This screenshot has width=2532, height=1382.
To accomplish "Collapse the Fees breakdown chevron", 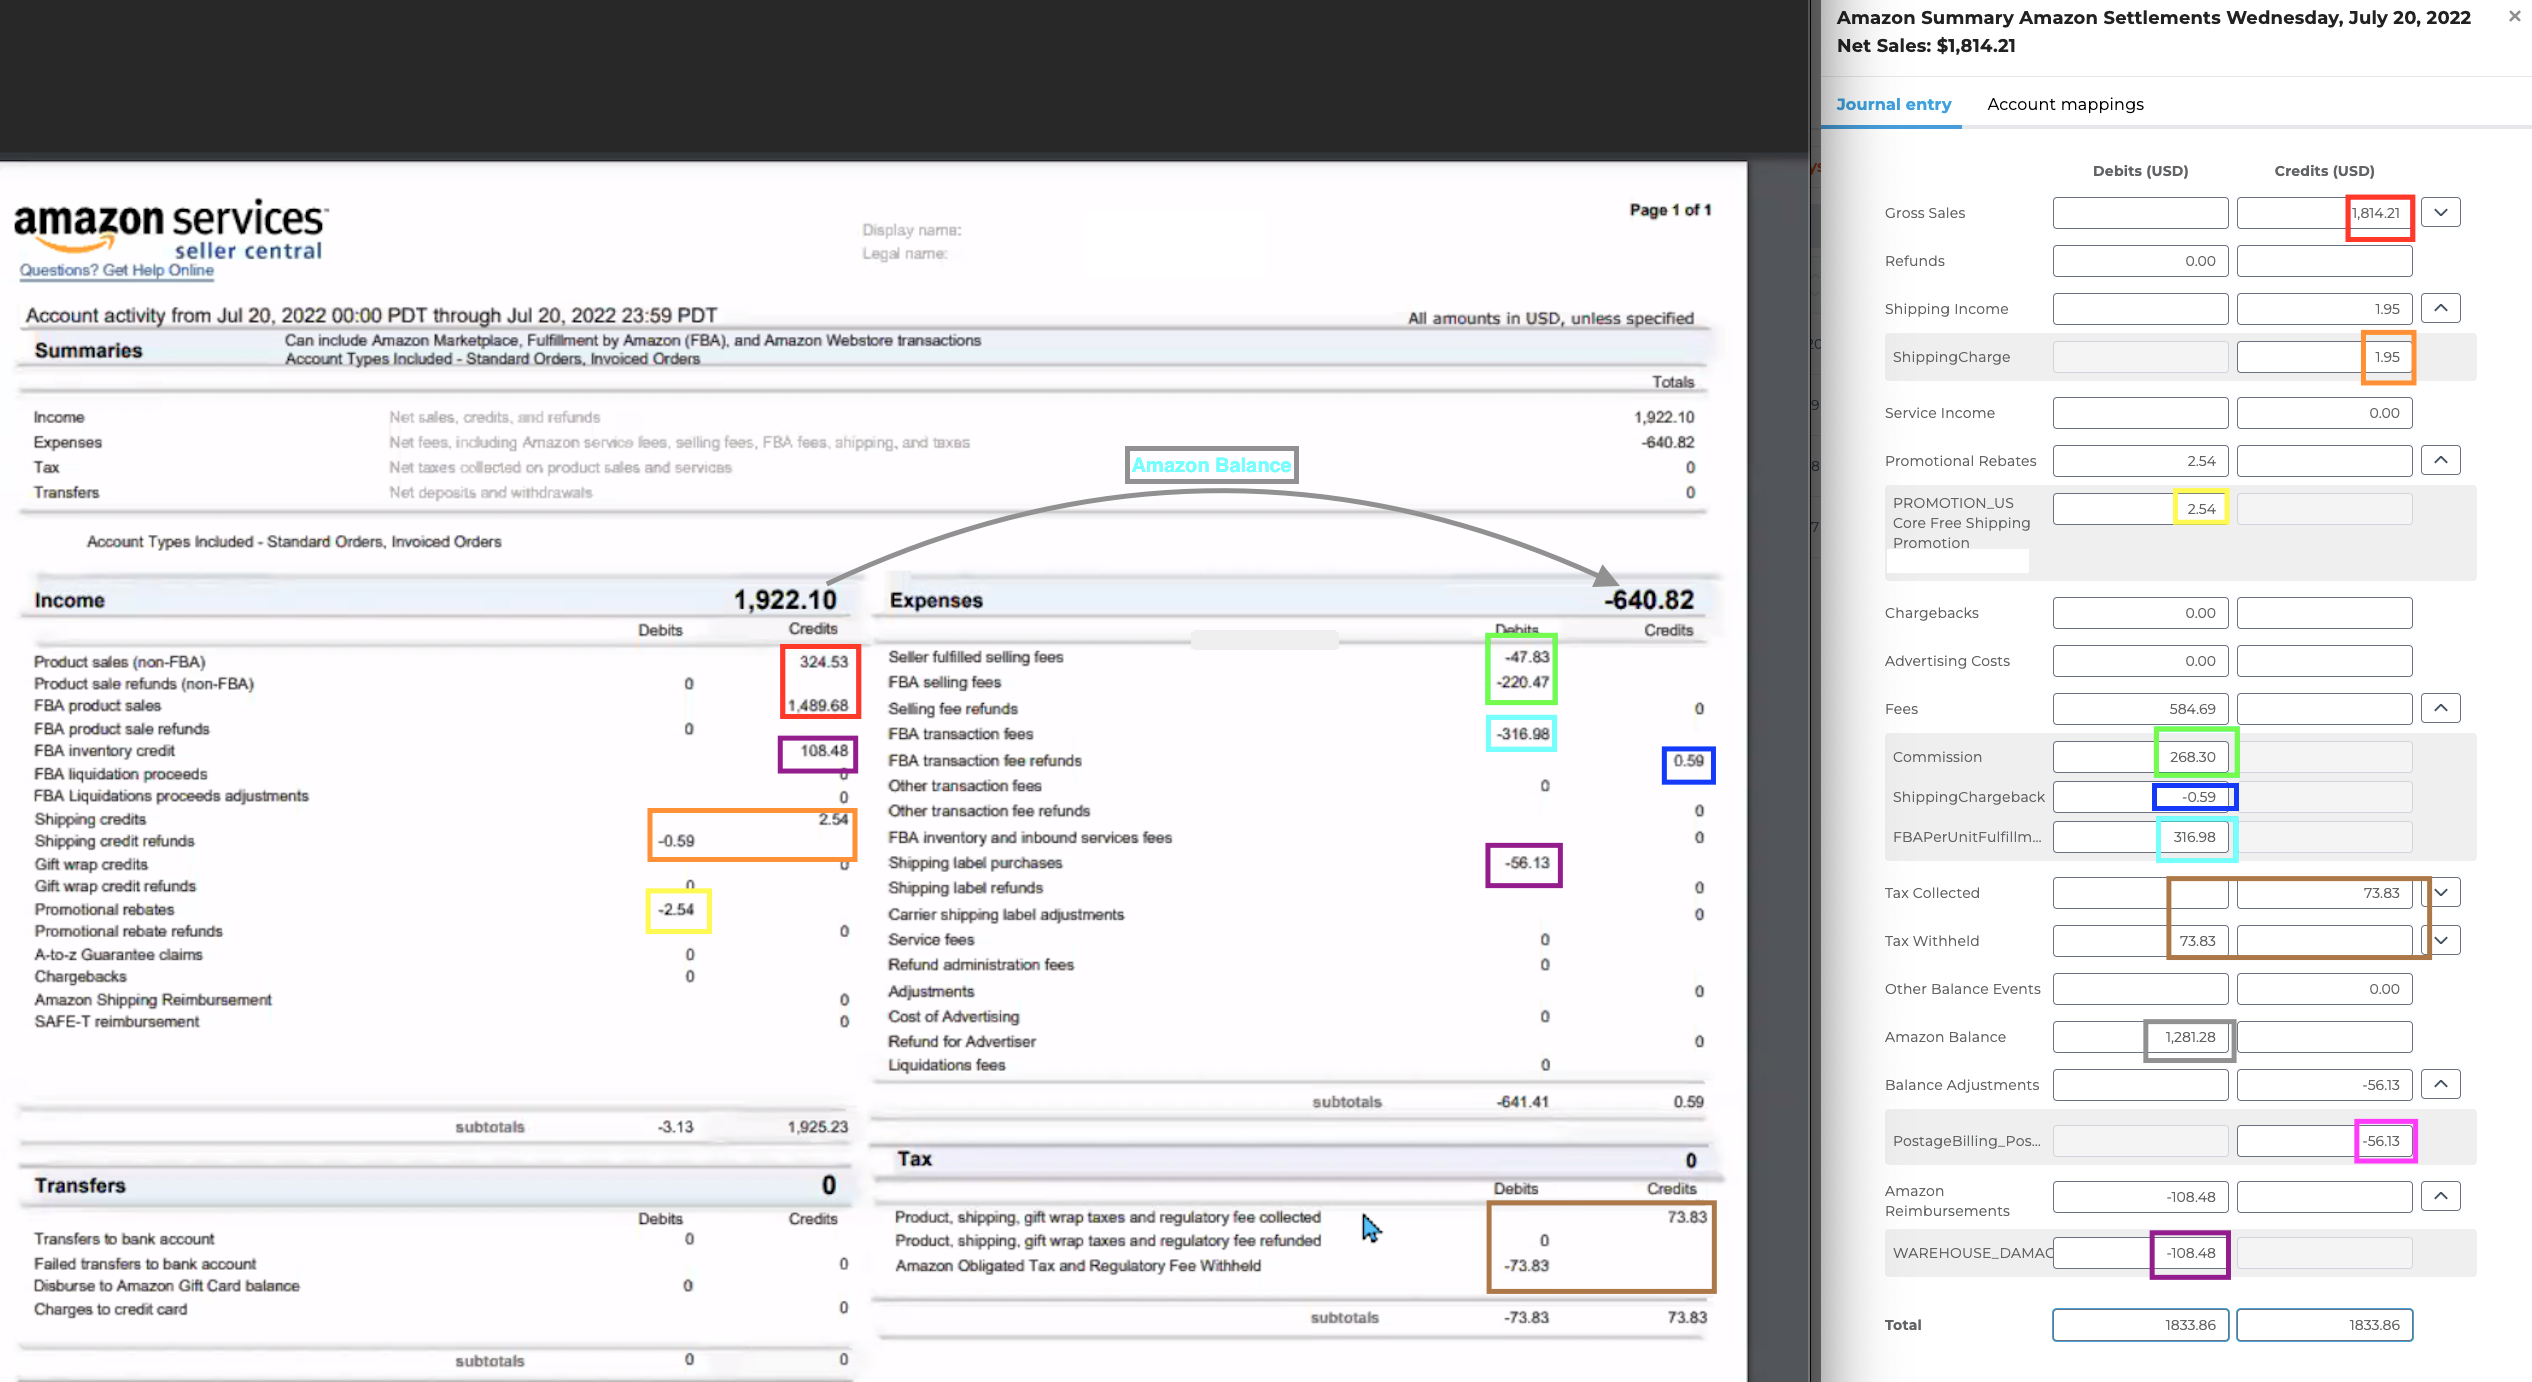I will pyautogui.click(x=2440, y=708).
